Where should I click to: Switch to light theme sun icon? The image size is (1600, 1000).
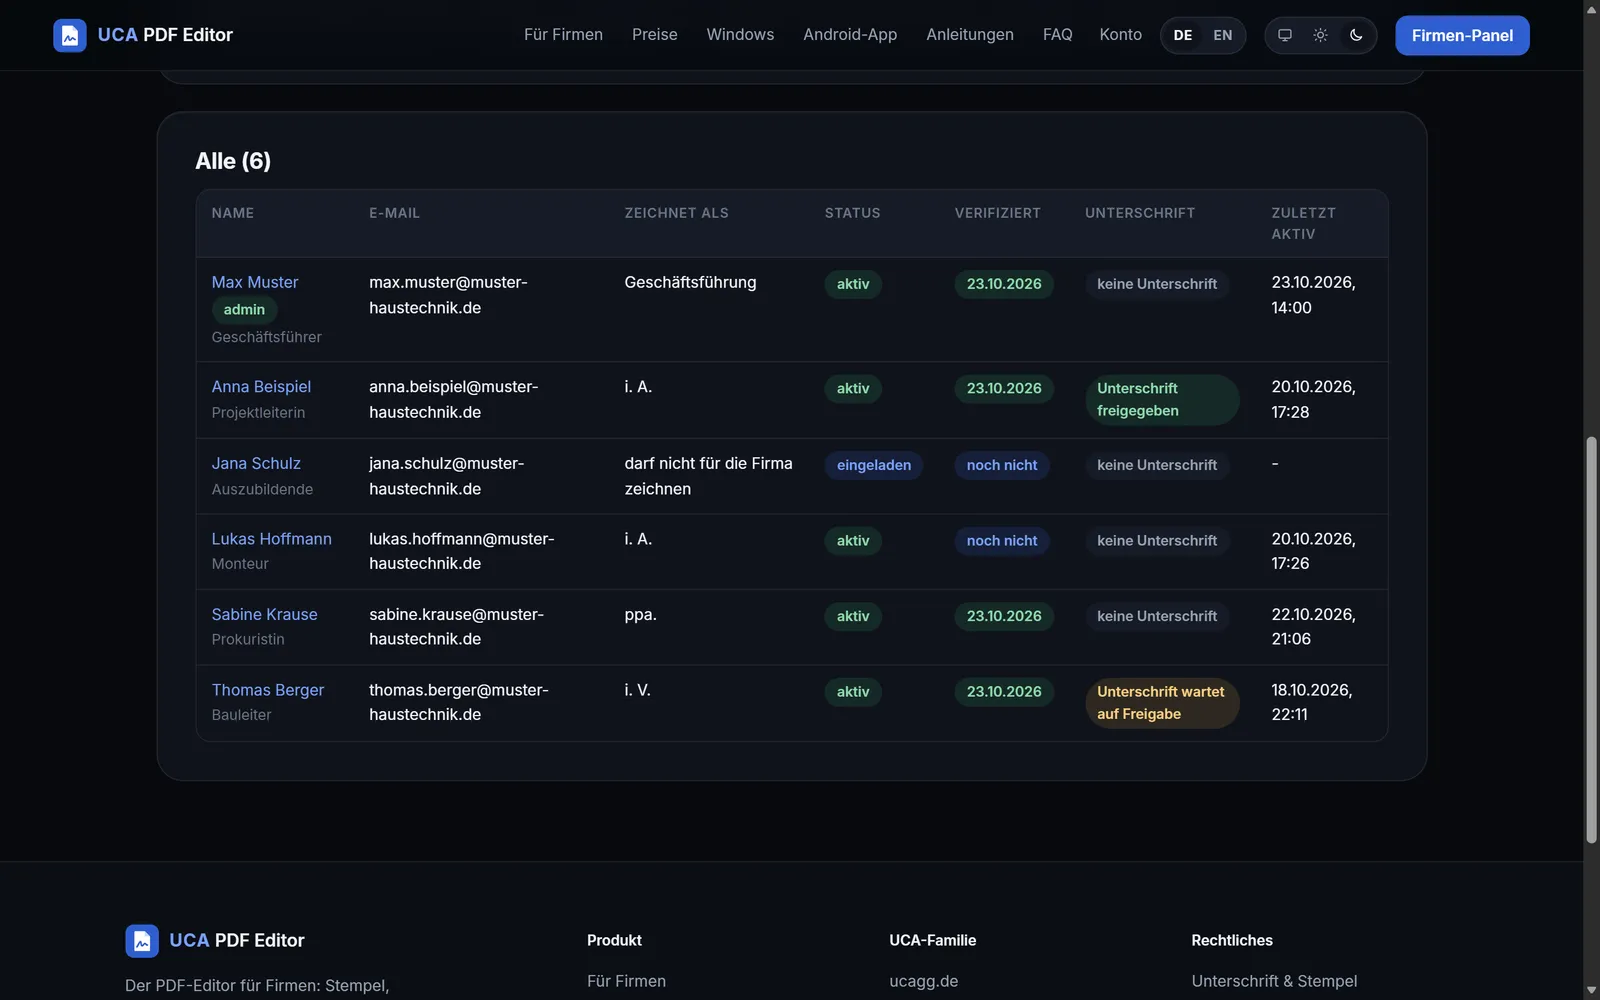coord(1320,35)
